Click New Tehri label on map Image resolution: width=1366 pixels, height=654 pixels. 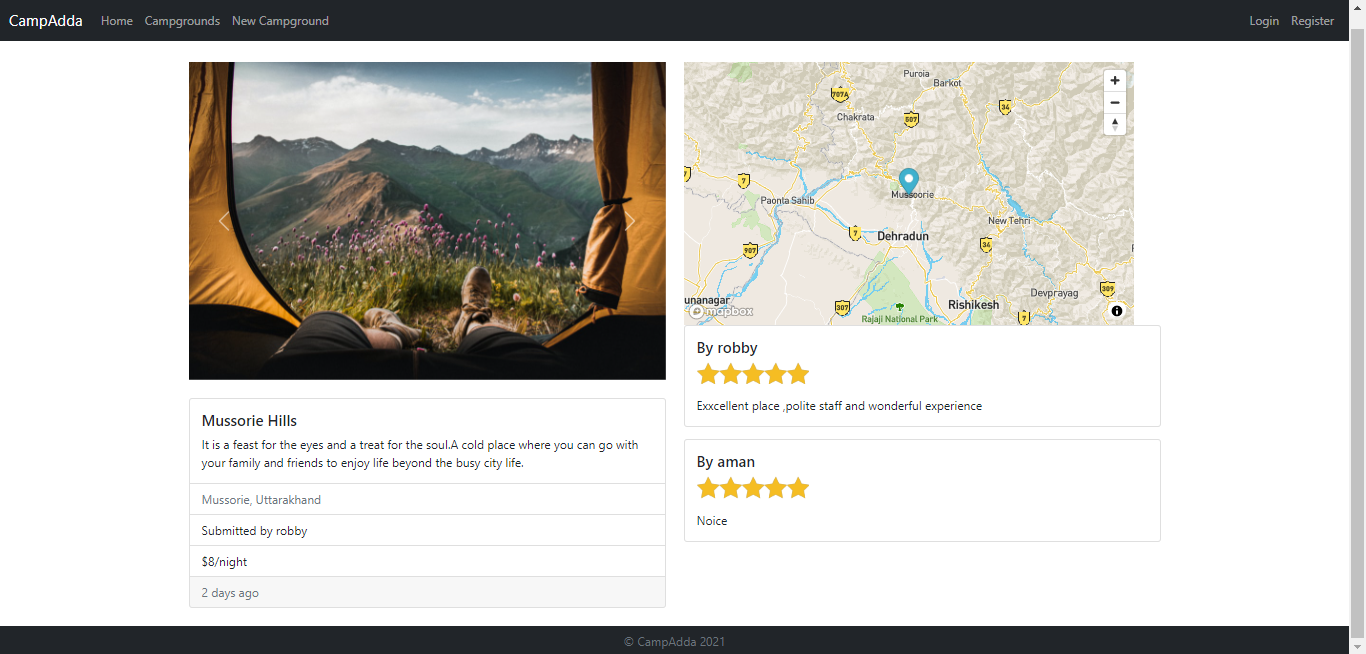tap(1008, 221)
